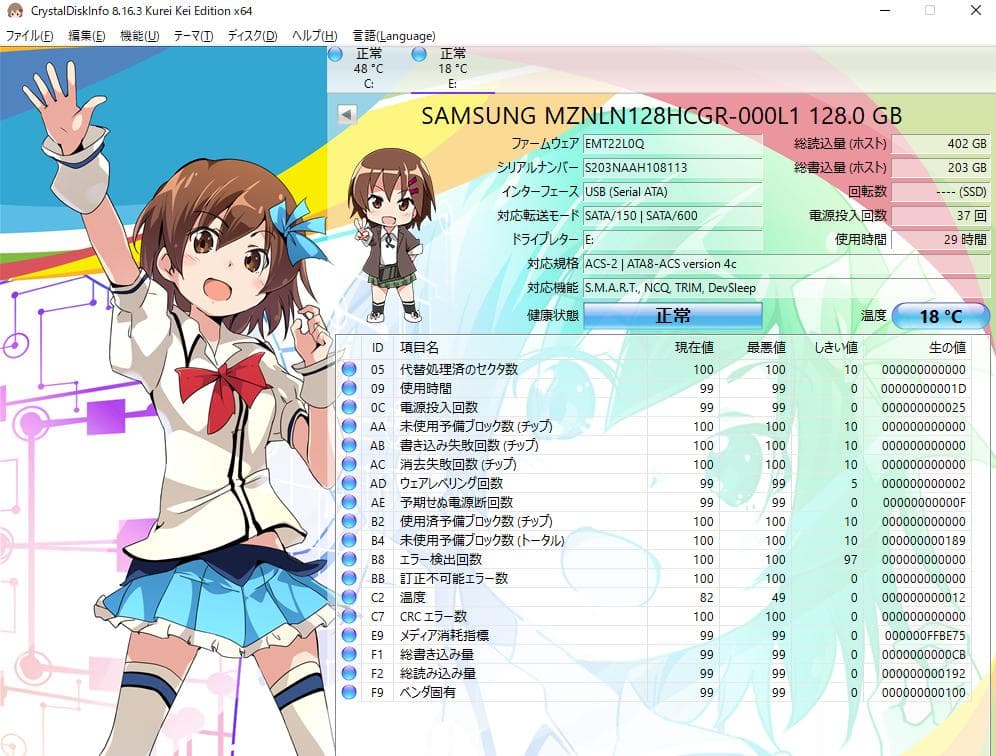Image resolution: width=996 pixels, height=756 pixels.
Task: Open the 機能(U) menu
Action: (x=139, y=36)
